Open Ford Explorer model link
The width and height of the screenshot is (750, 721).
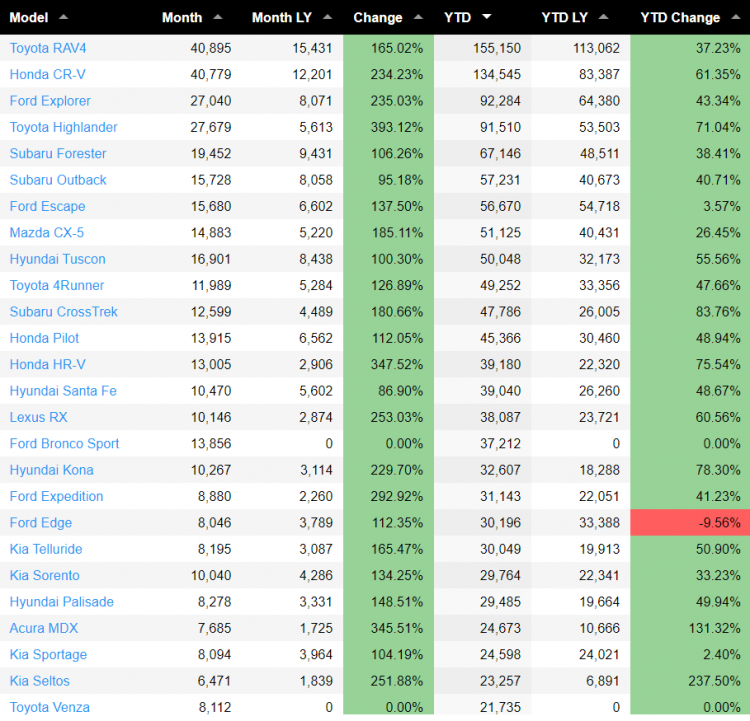point(50,101)
